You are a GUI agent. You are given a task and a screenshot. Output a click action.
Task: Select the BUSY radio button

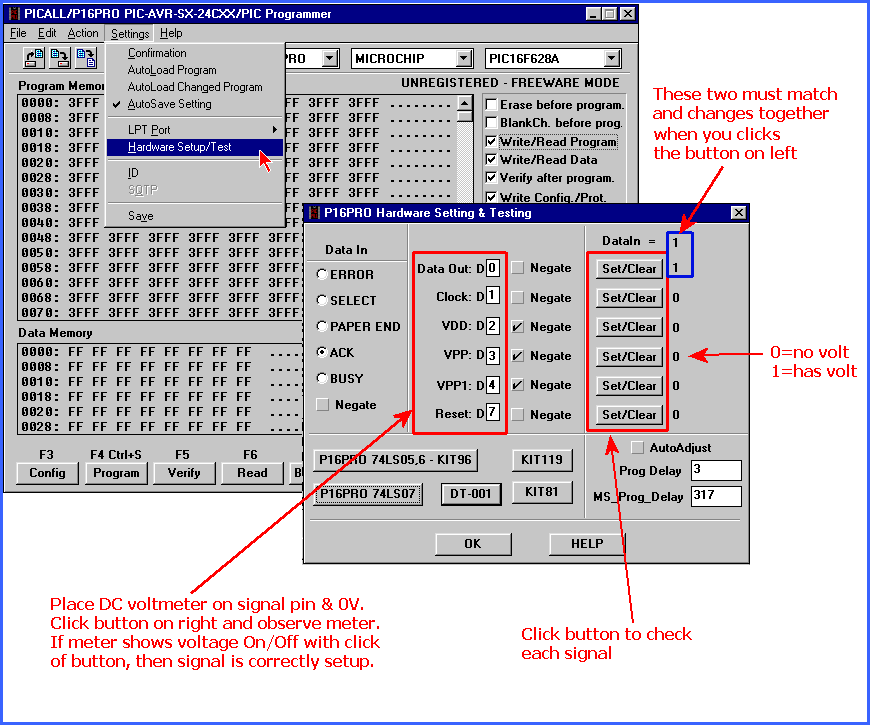pyautogui.click(x=321, y=378)
